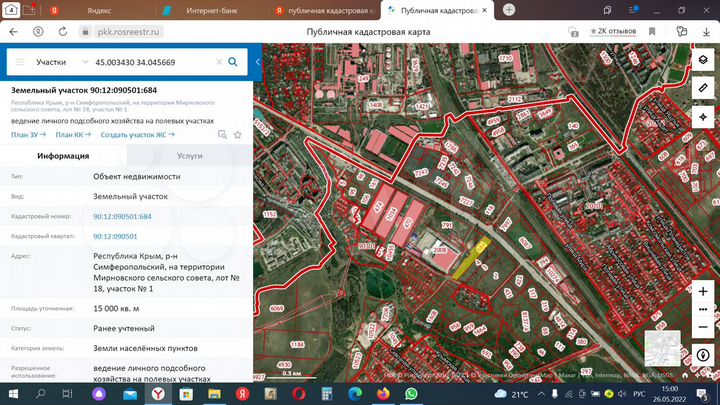Click the search magnifier icon
The image size is (720, 405).
232,62
